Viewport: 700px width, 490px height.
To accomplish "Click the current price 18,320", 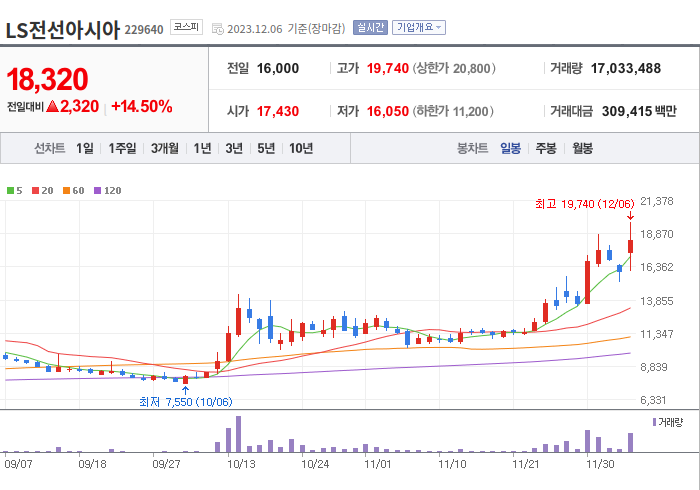I will click(x=47, y=79).
